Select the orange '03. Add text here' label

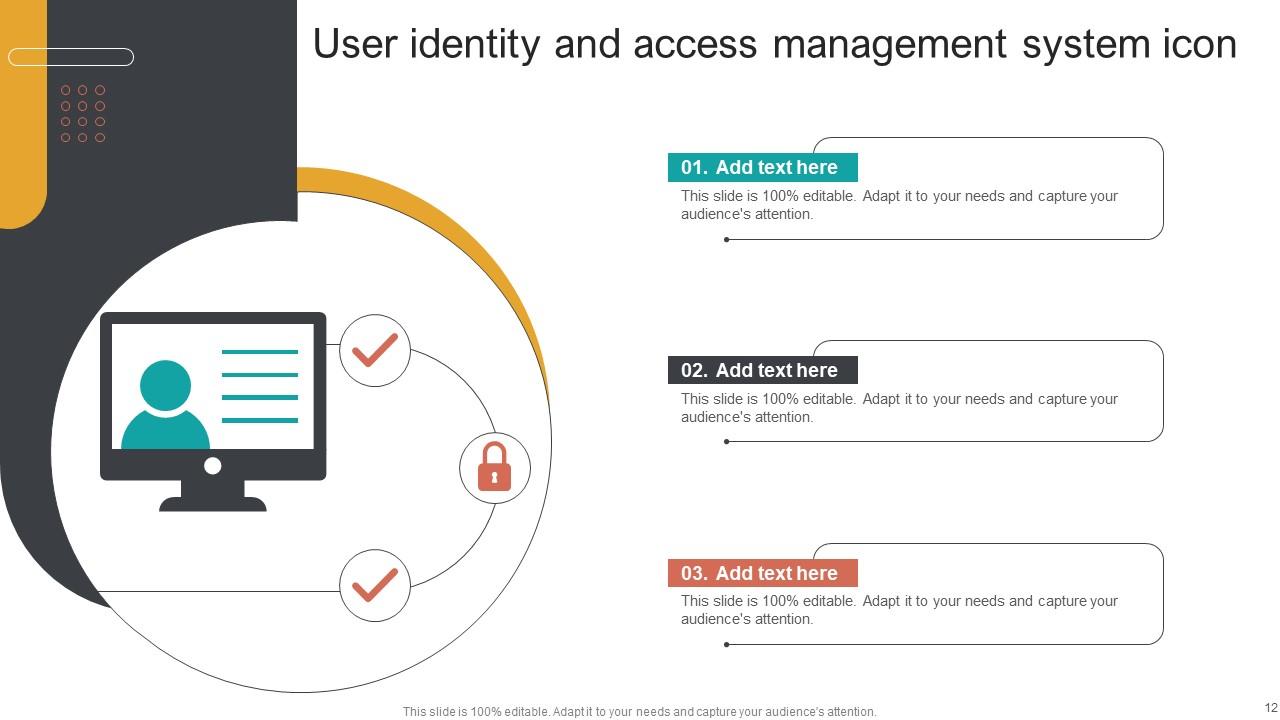762,573
